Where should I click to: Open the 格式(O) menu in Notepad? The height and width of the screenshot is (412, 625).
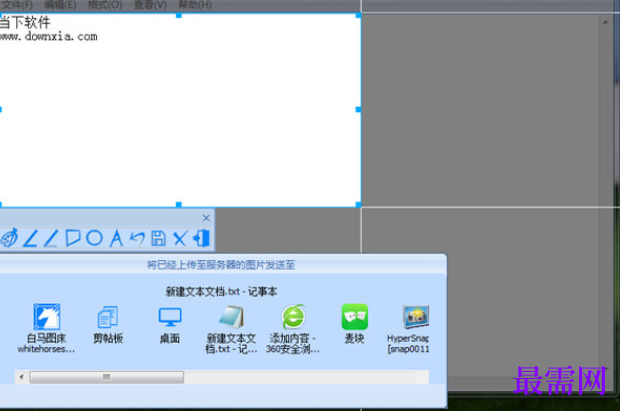(105, 5)
